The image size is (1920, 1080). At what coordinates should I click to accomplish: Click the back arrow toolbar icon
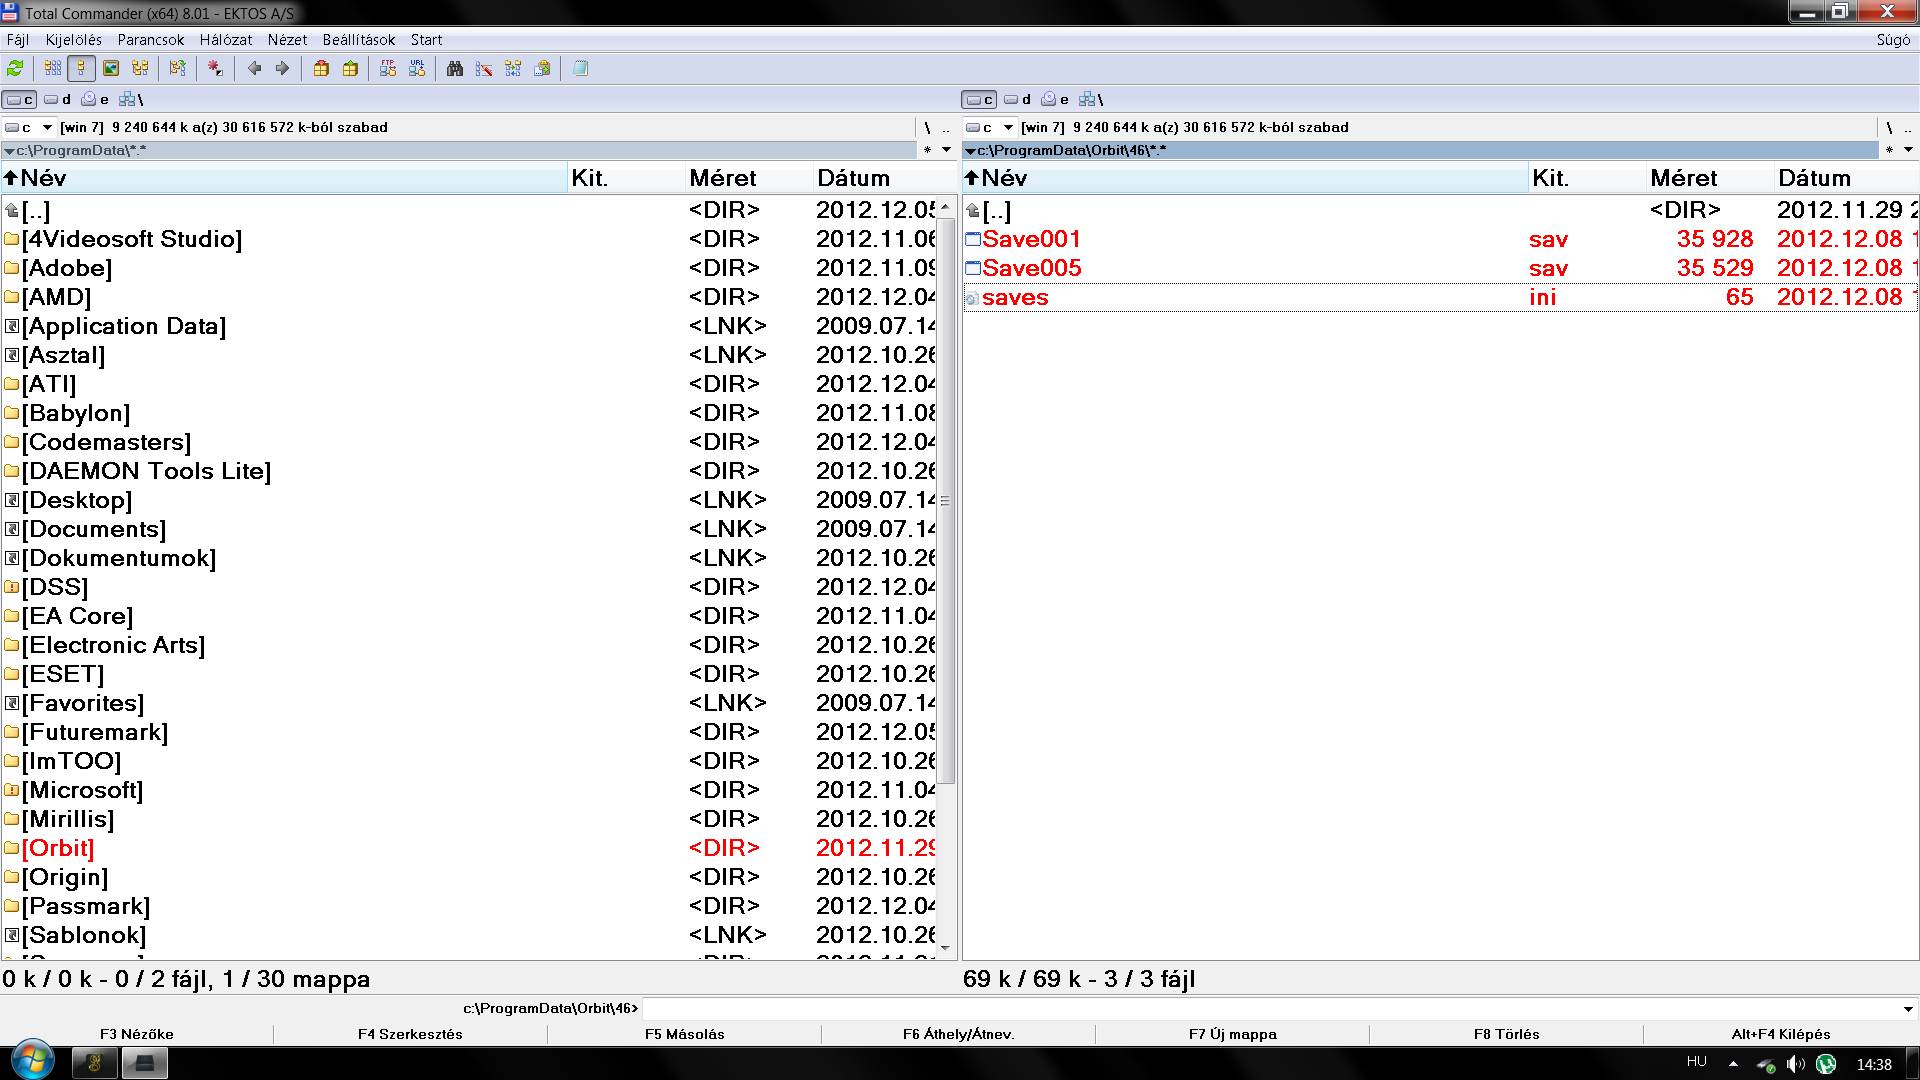point(254,68)
